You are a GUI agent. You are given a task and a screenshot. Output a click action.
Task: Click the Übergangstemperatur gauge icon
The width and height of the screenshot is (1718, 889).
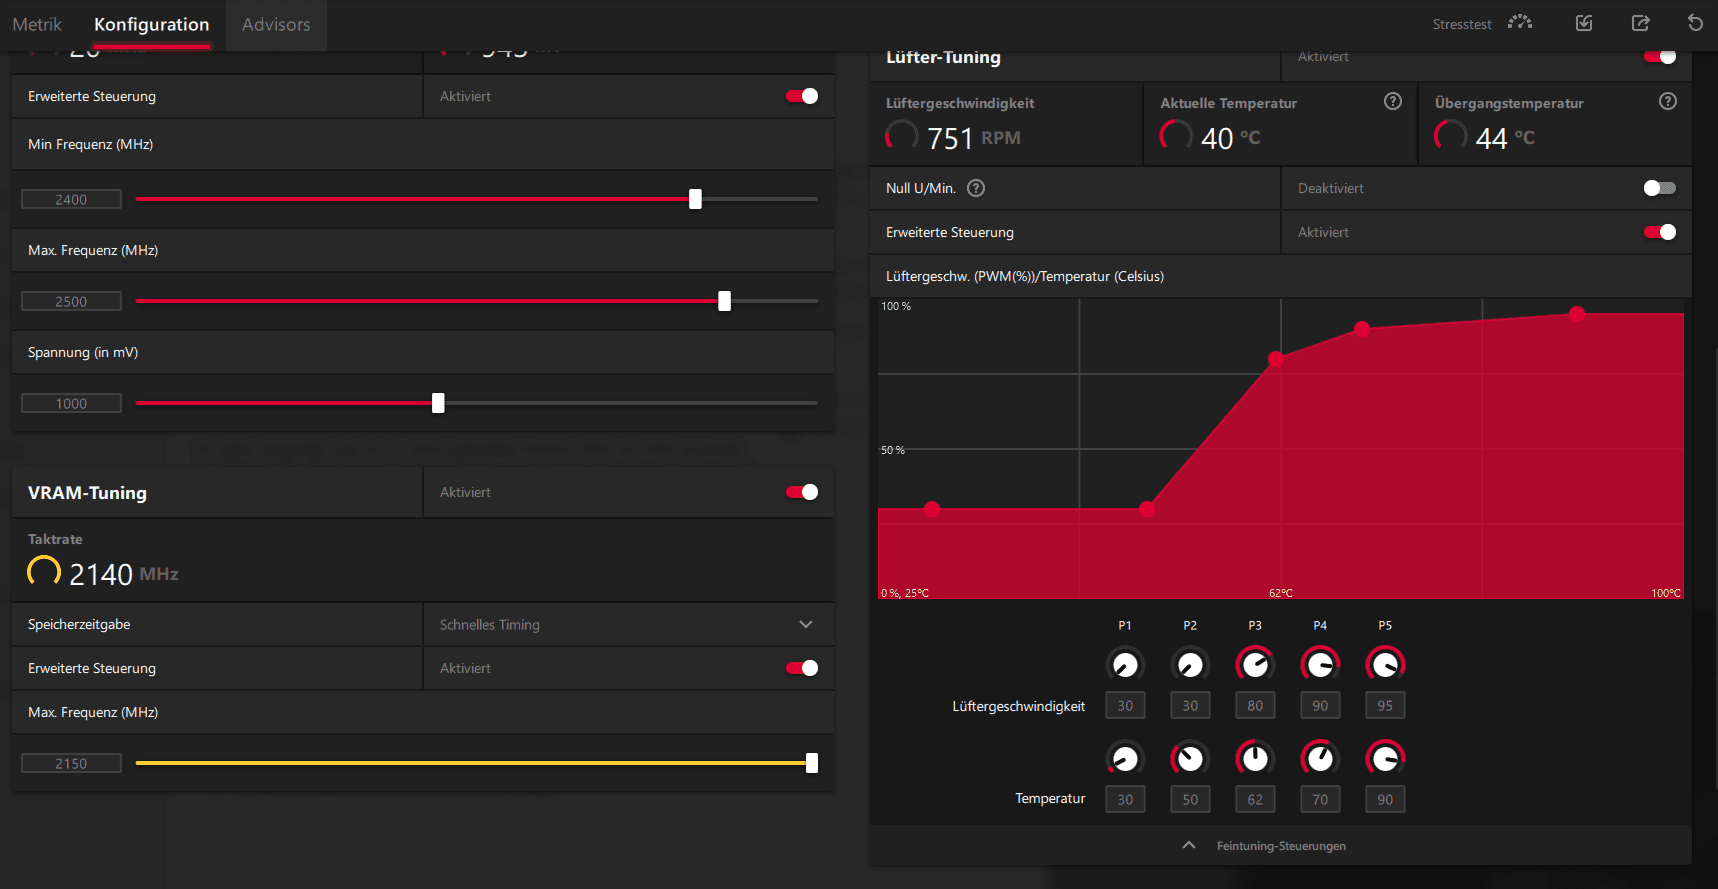[x=1451, y=136]
